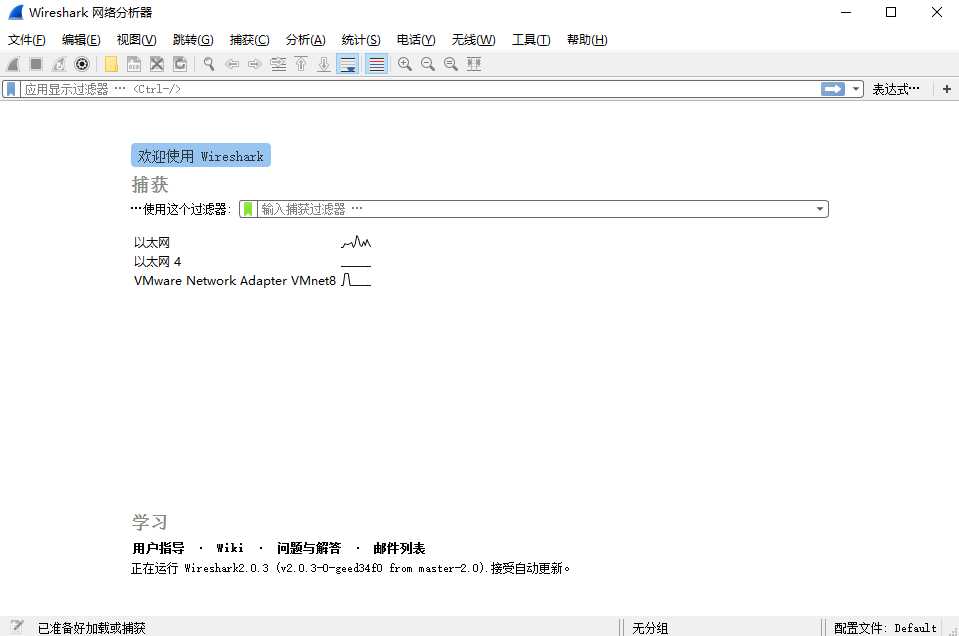This screenshot has width=959, height=636.
Task: Click the restart capture icon
Action: (x=59, y=64)
